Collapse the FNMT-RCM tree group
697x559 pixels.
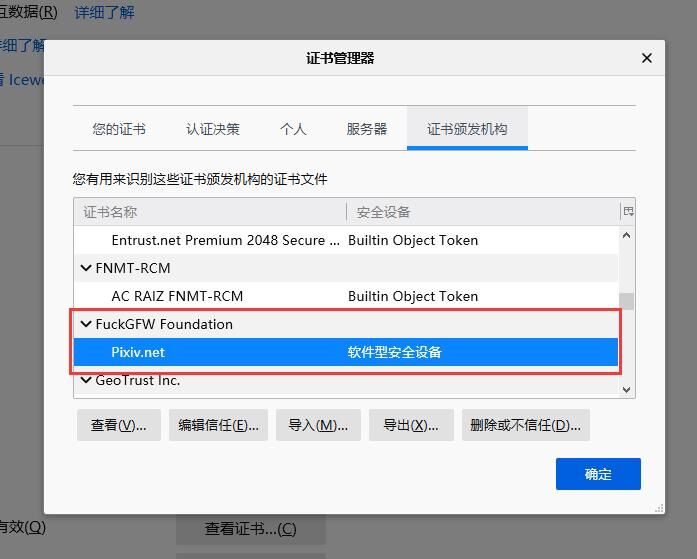click(x=86, y=268)
